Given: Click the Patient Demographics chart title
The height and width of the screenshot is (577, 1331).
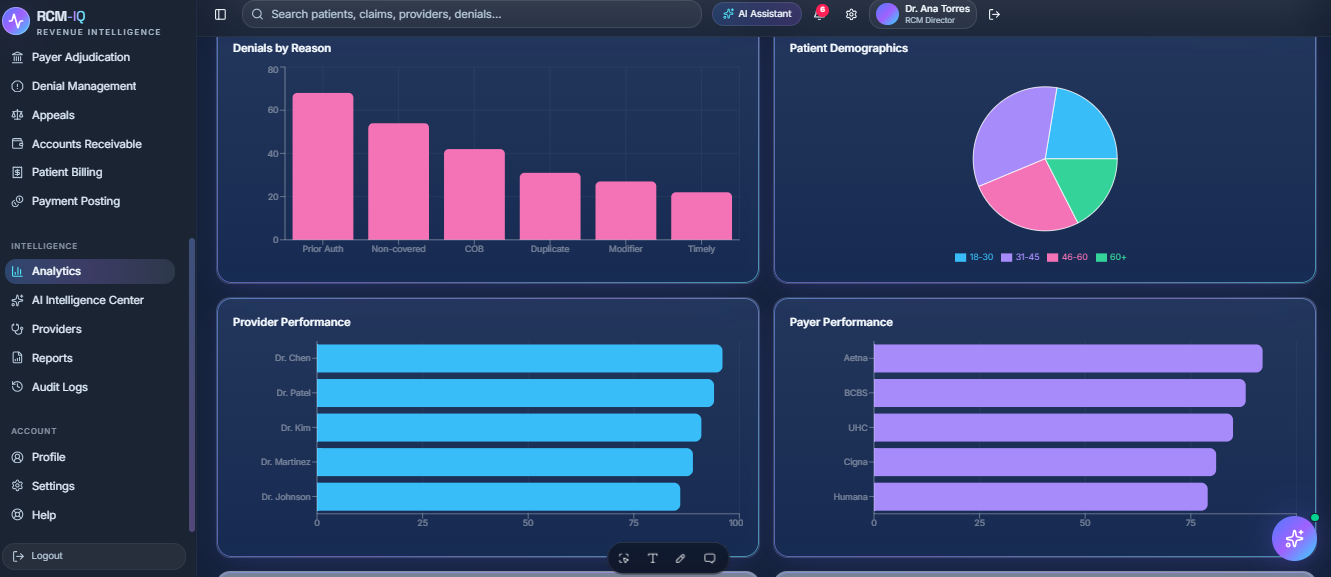Looking at the screenshot, I should [x=849, y=48].
